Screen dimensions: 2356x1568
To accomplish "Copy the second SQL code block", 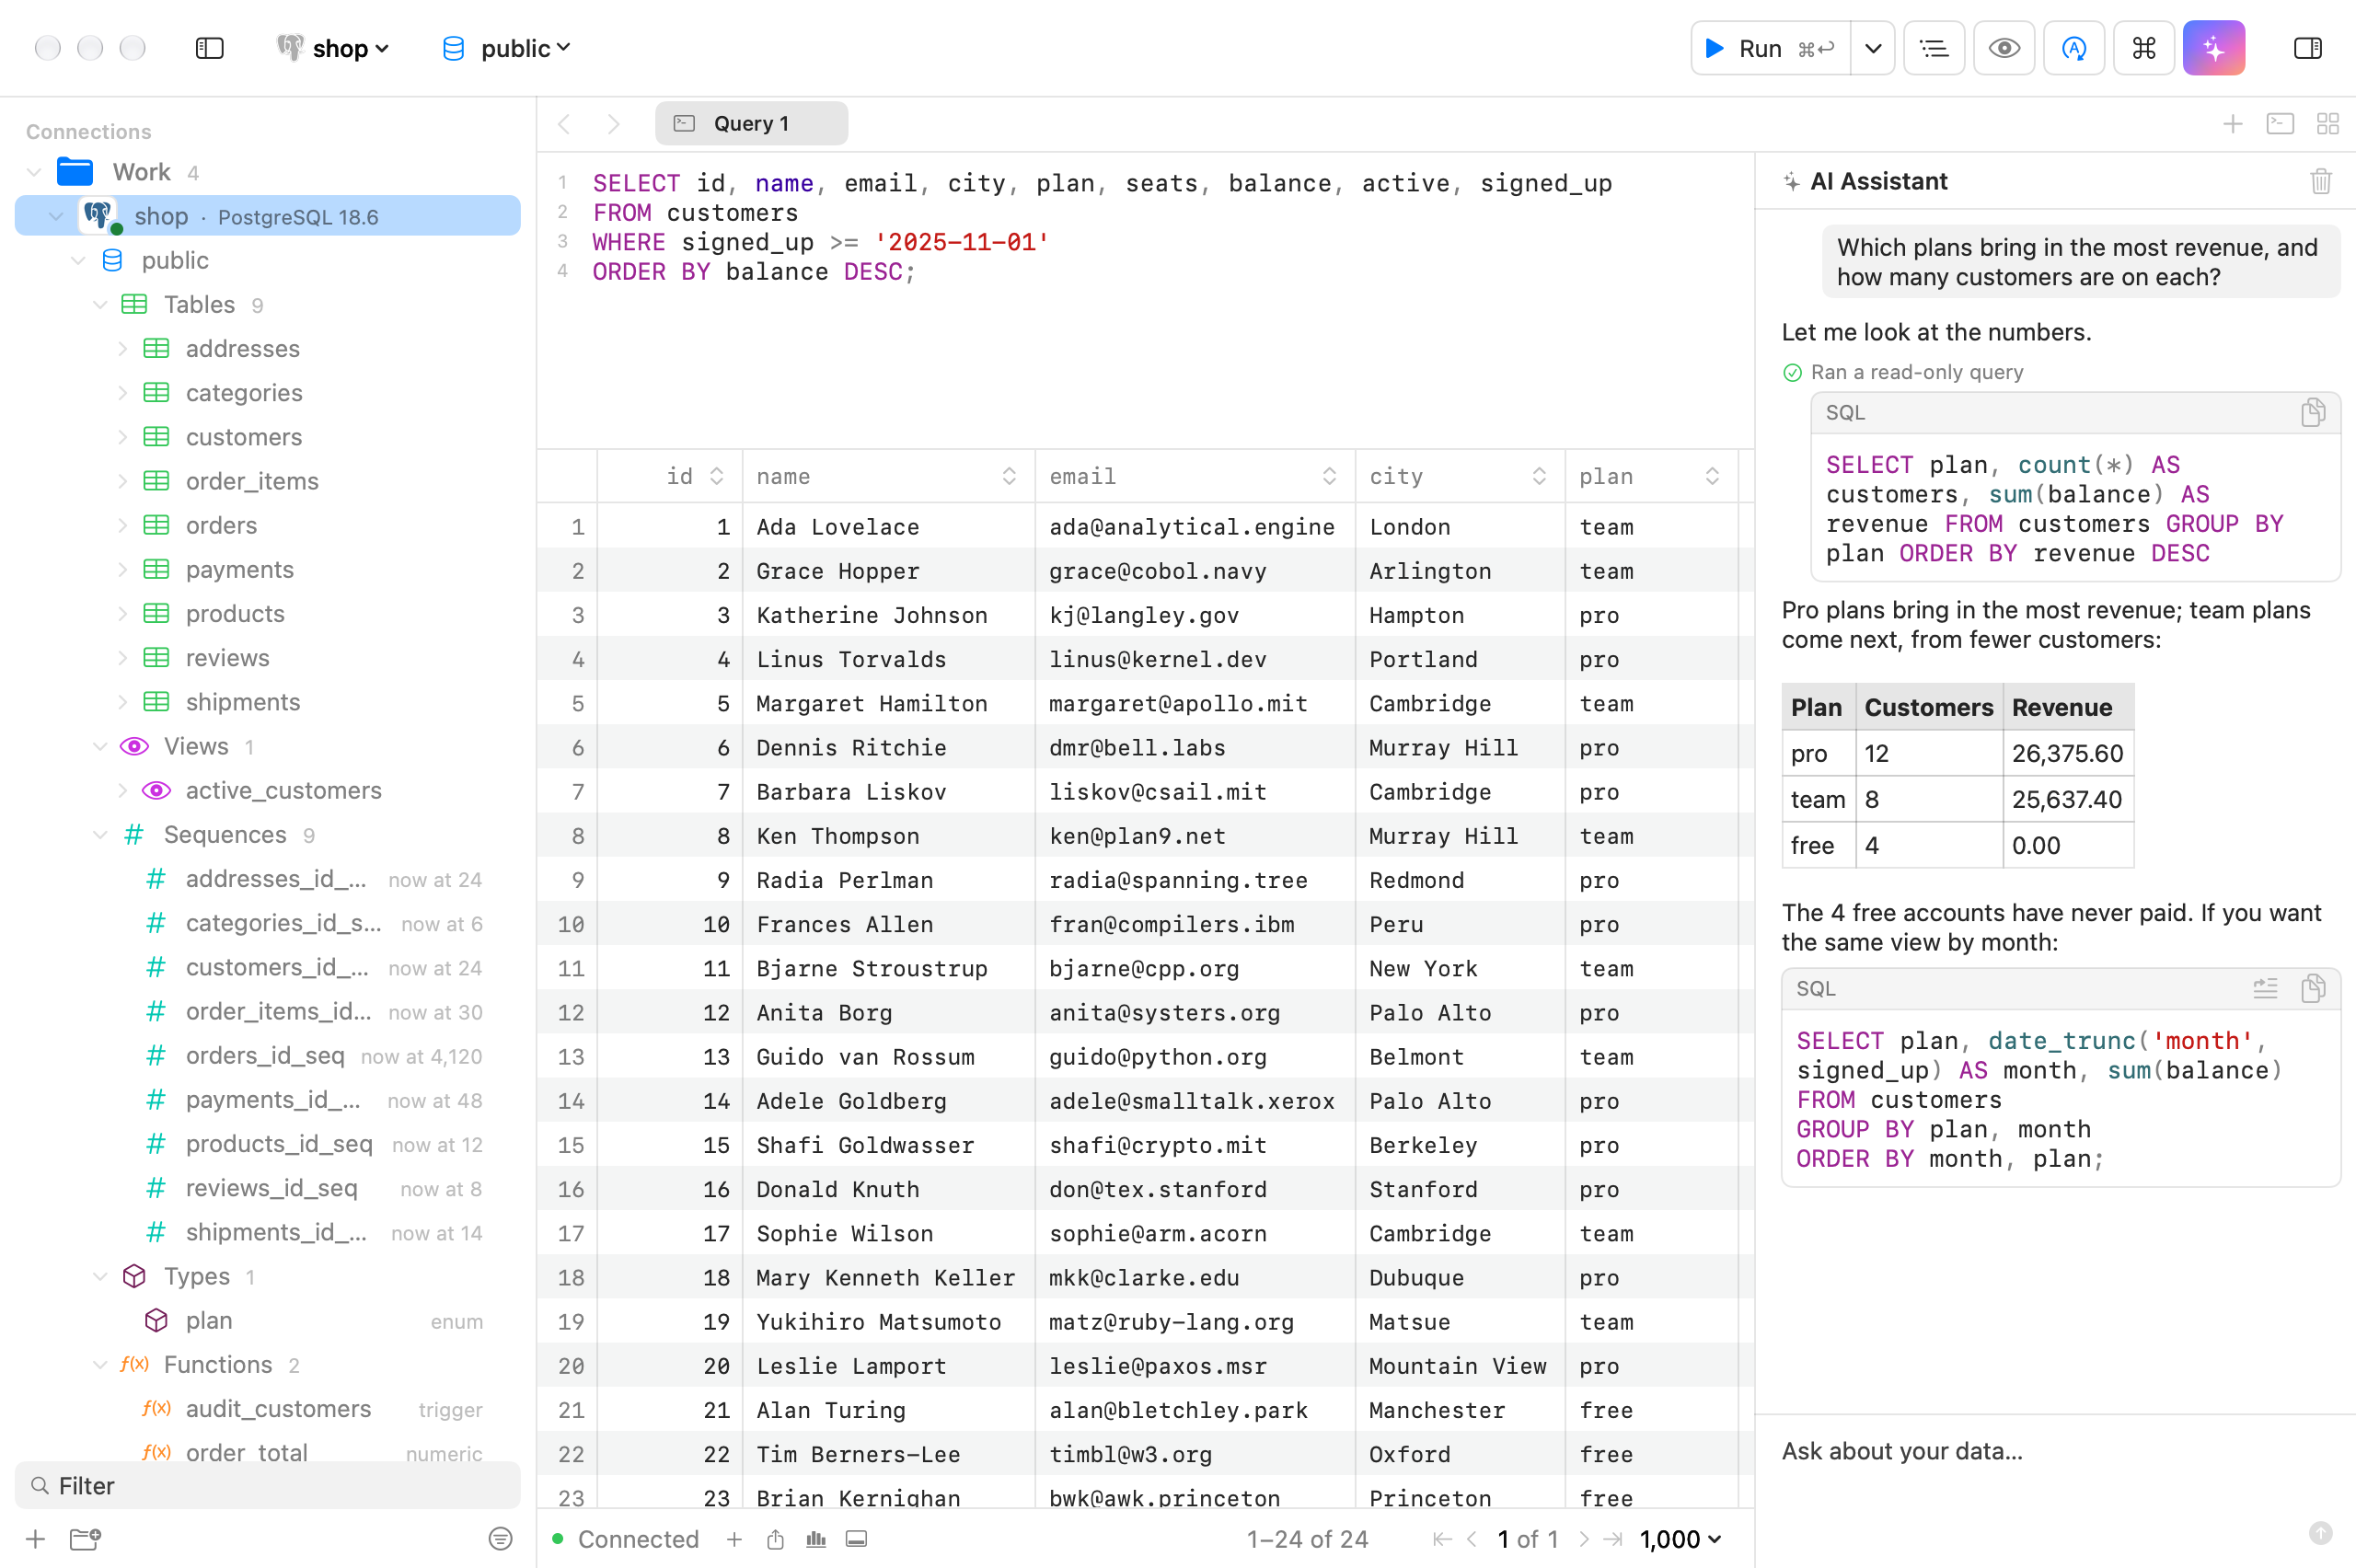I will pos(2313,988).
